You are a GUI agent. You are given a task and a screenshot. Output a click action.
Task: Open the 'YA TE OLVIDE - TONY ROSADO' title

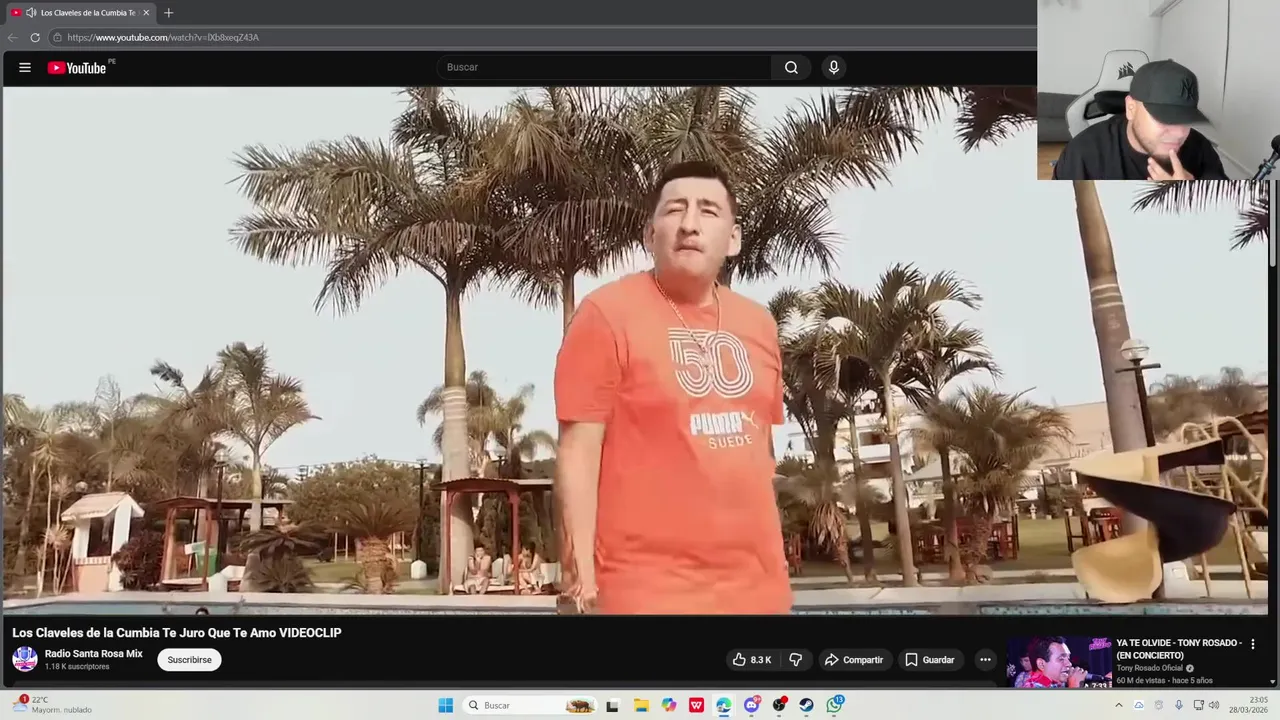click(1179, 649)
